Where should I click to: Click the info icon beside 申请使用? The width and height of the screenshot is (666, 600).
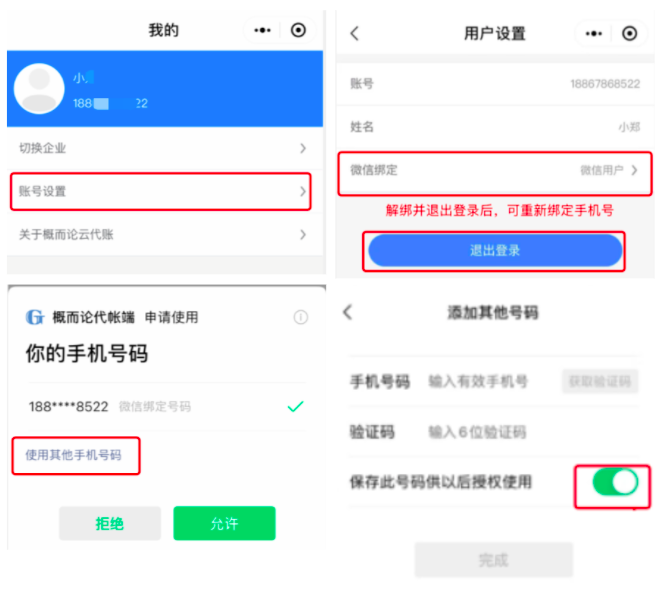(x=301, y=317)
